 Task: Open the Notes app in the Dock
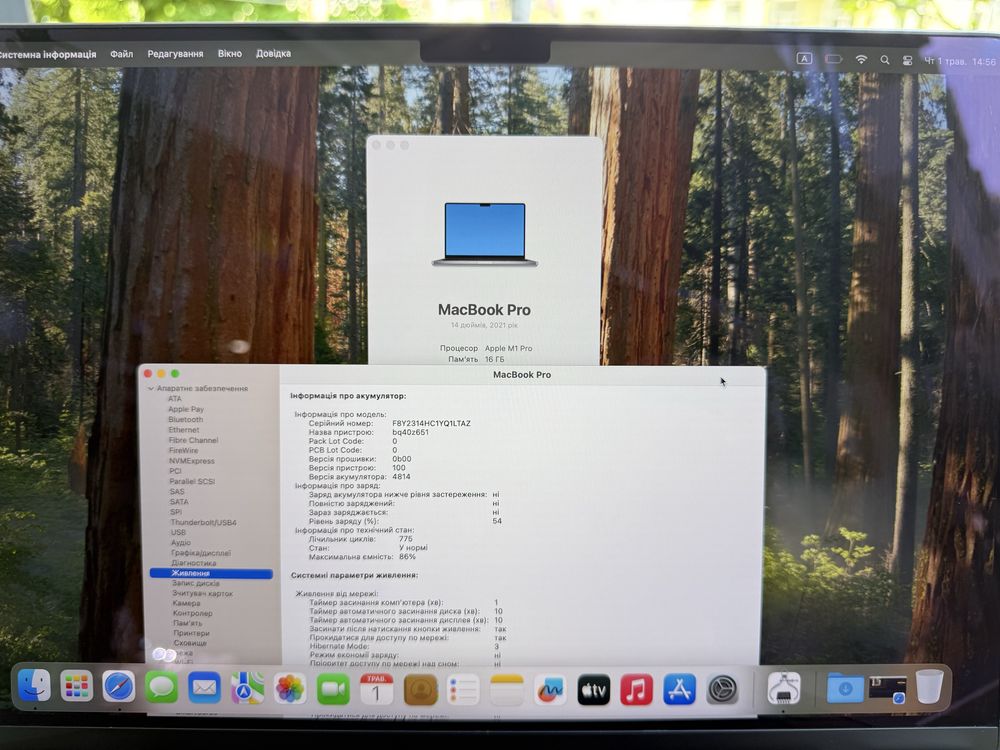506,689
